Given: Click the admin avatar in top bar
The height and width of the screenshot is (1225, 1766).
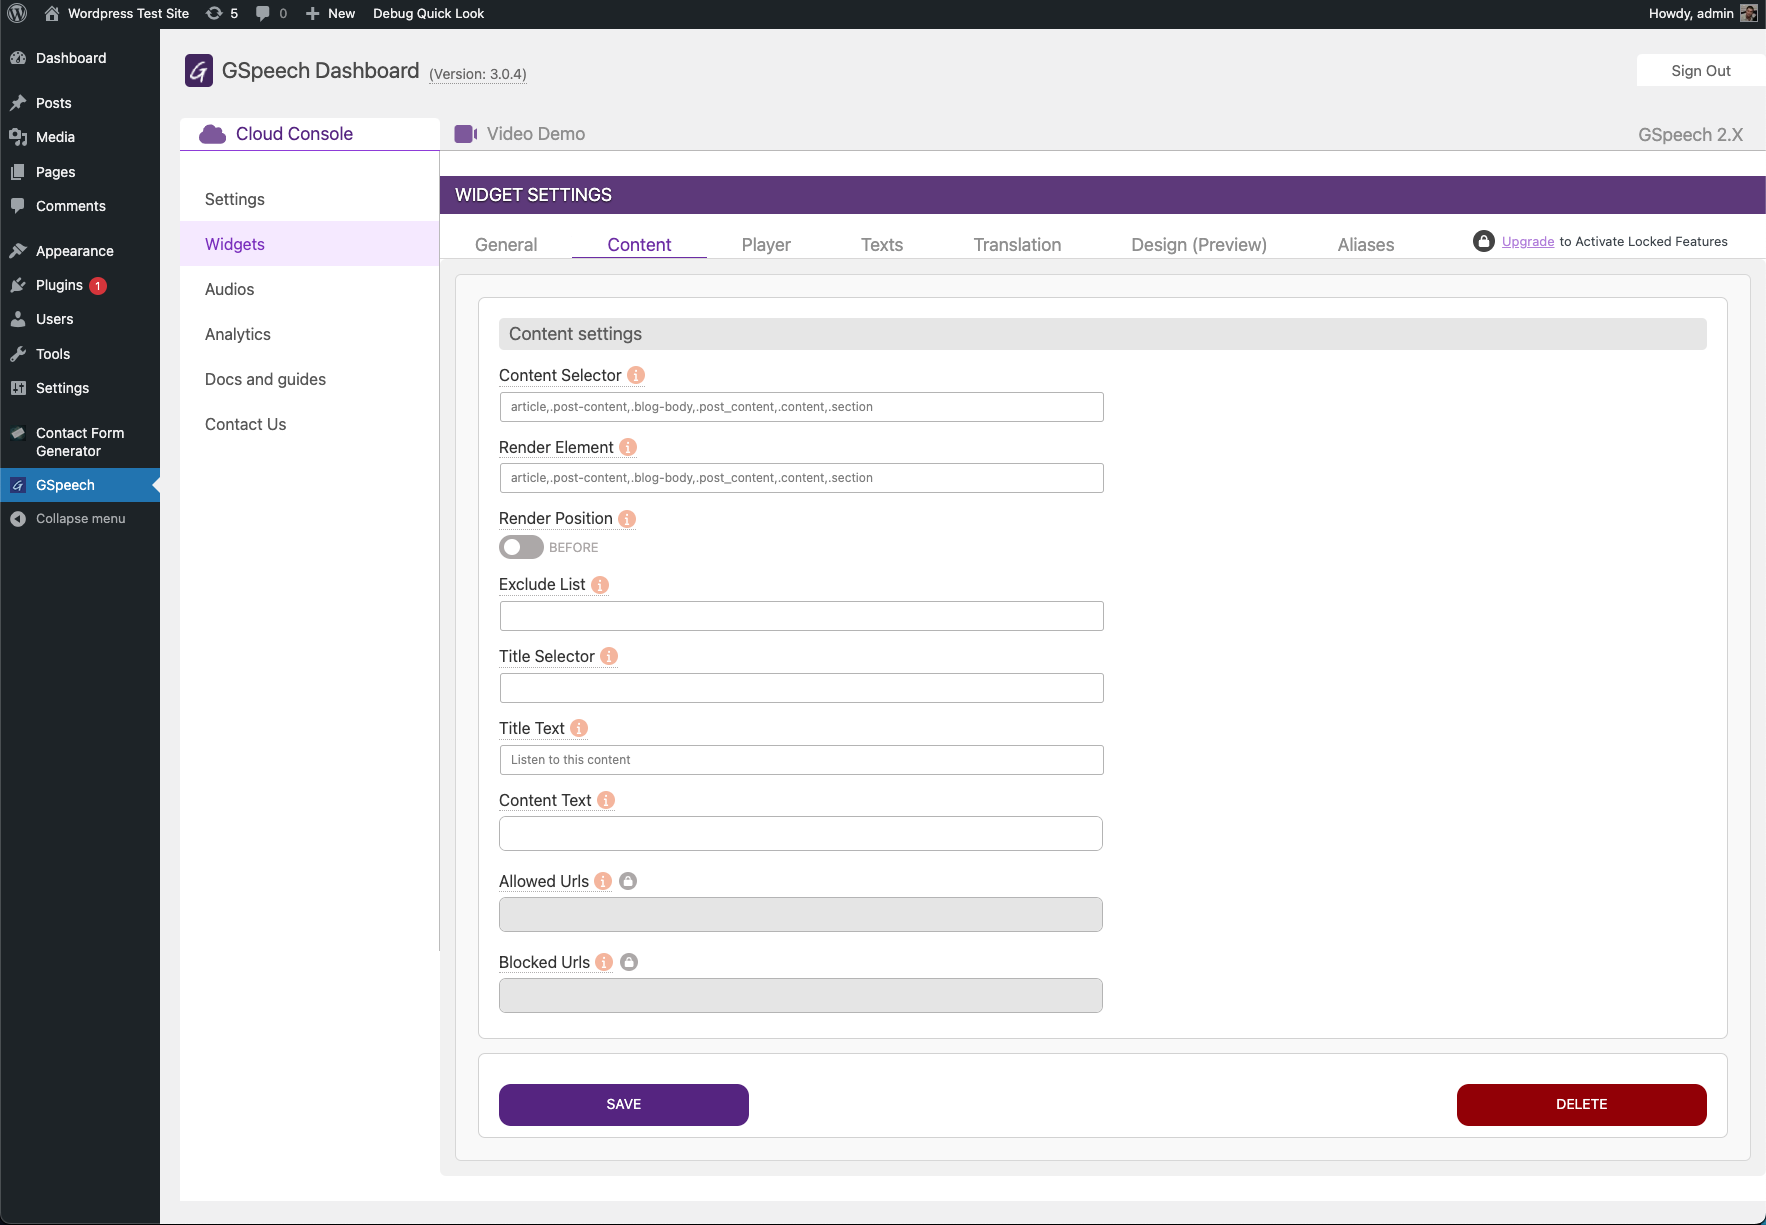Looking at the screenshot, I should pyautogui.click(x=1748, y=13).
